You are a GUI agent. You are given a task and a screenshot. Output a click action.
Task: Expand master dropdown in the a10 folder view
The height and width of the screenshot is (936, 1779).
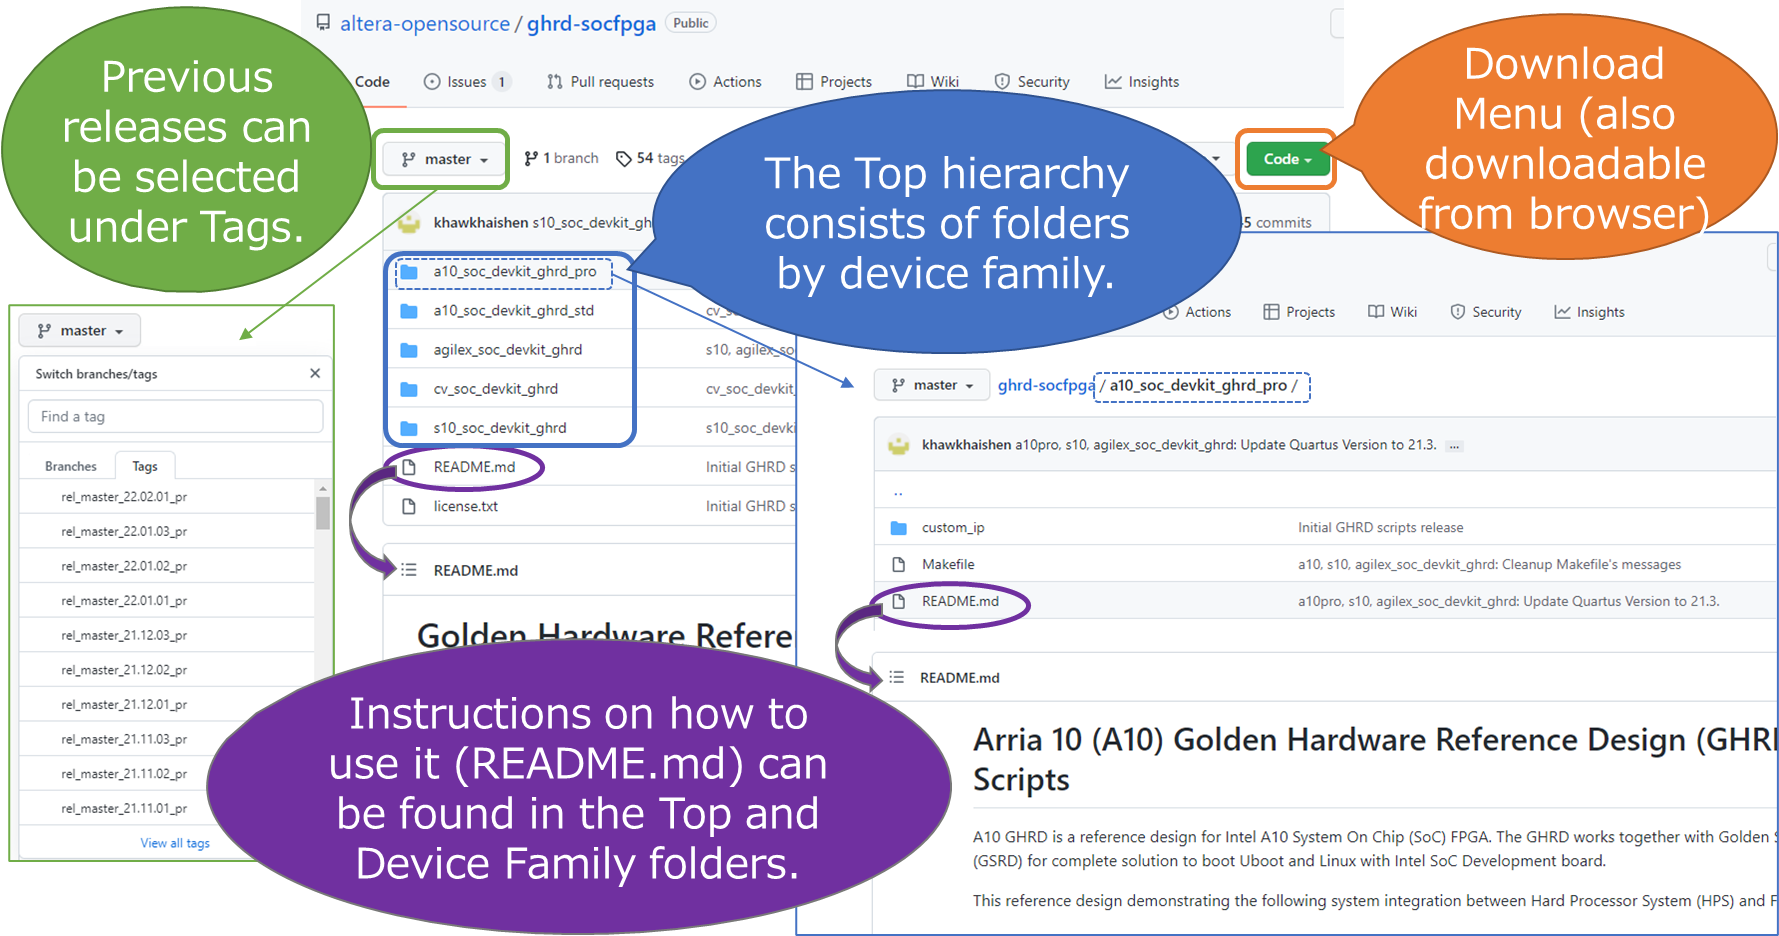[x=932, y=385]
